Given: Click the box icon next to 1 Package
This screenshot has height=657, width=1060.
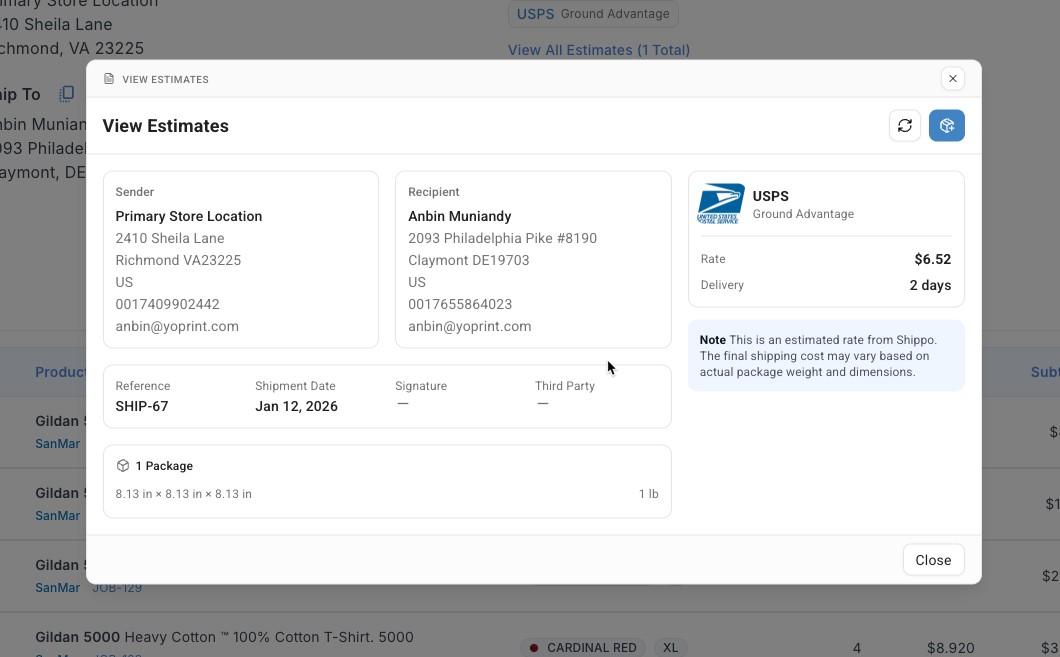Looking at the screenshot, I should click(123, 466).
